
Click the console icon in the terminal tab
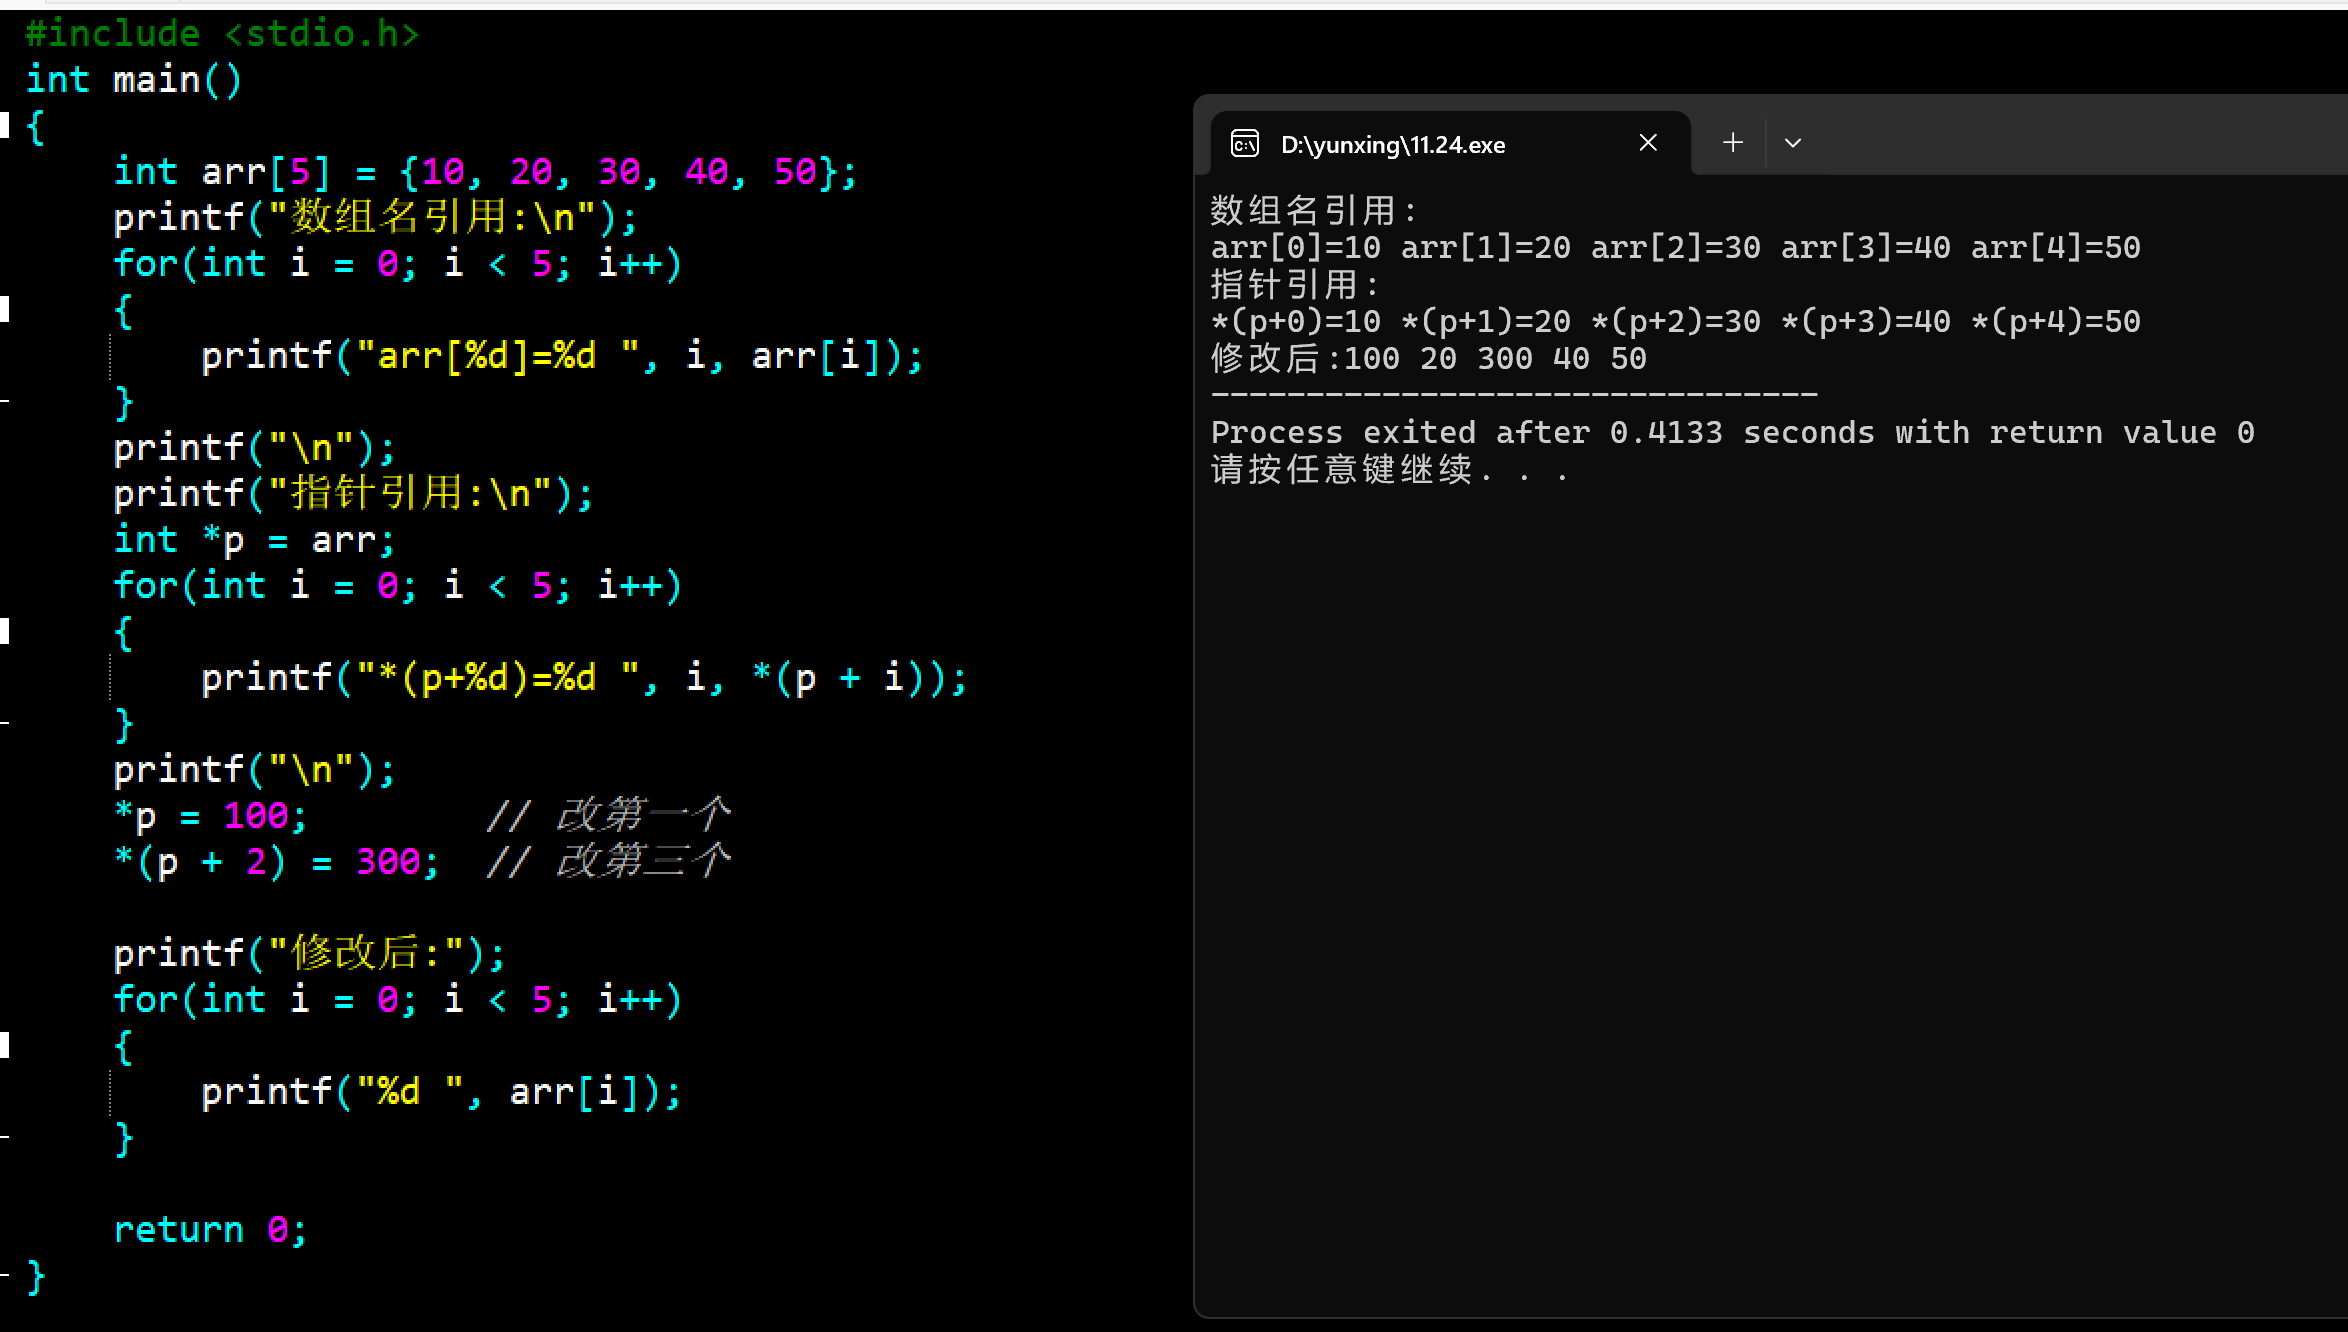tap(1245, 144)
